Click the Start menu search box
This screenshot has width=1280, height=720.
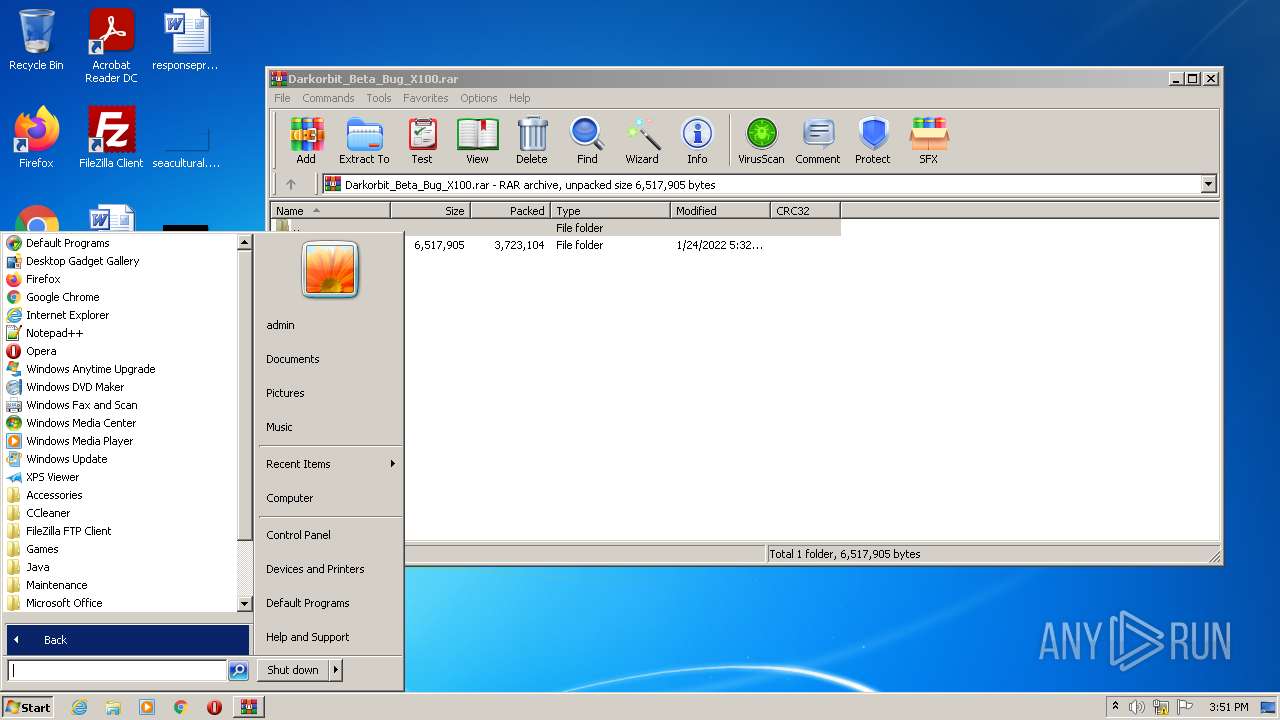pos(117,670)
